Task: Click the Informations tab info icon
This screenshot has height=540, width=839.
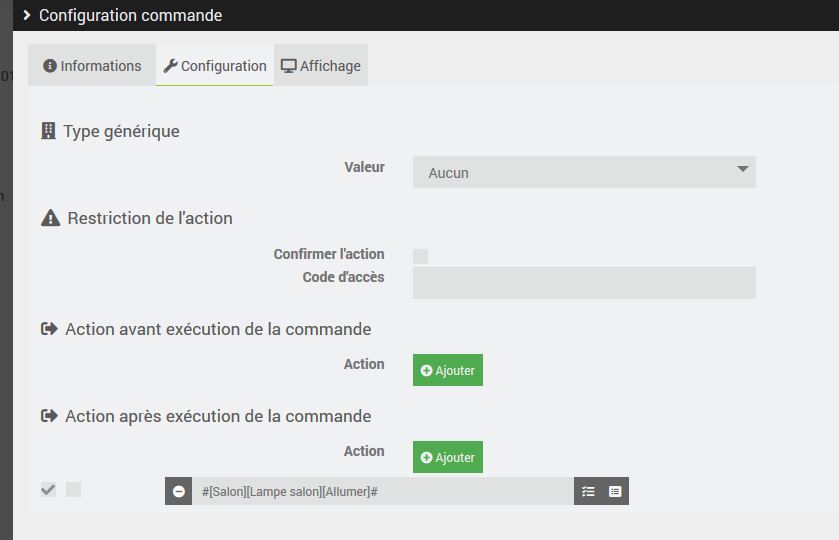Action: coord(50,66)
